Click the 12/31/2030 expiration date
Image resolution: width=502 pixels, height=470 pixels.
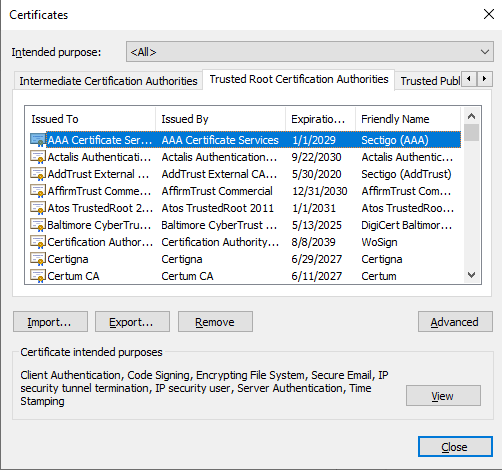pyautogui.click(x=320, y=191)
